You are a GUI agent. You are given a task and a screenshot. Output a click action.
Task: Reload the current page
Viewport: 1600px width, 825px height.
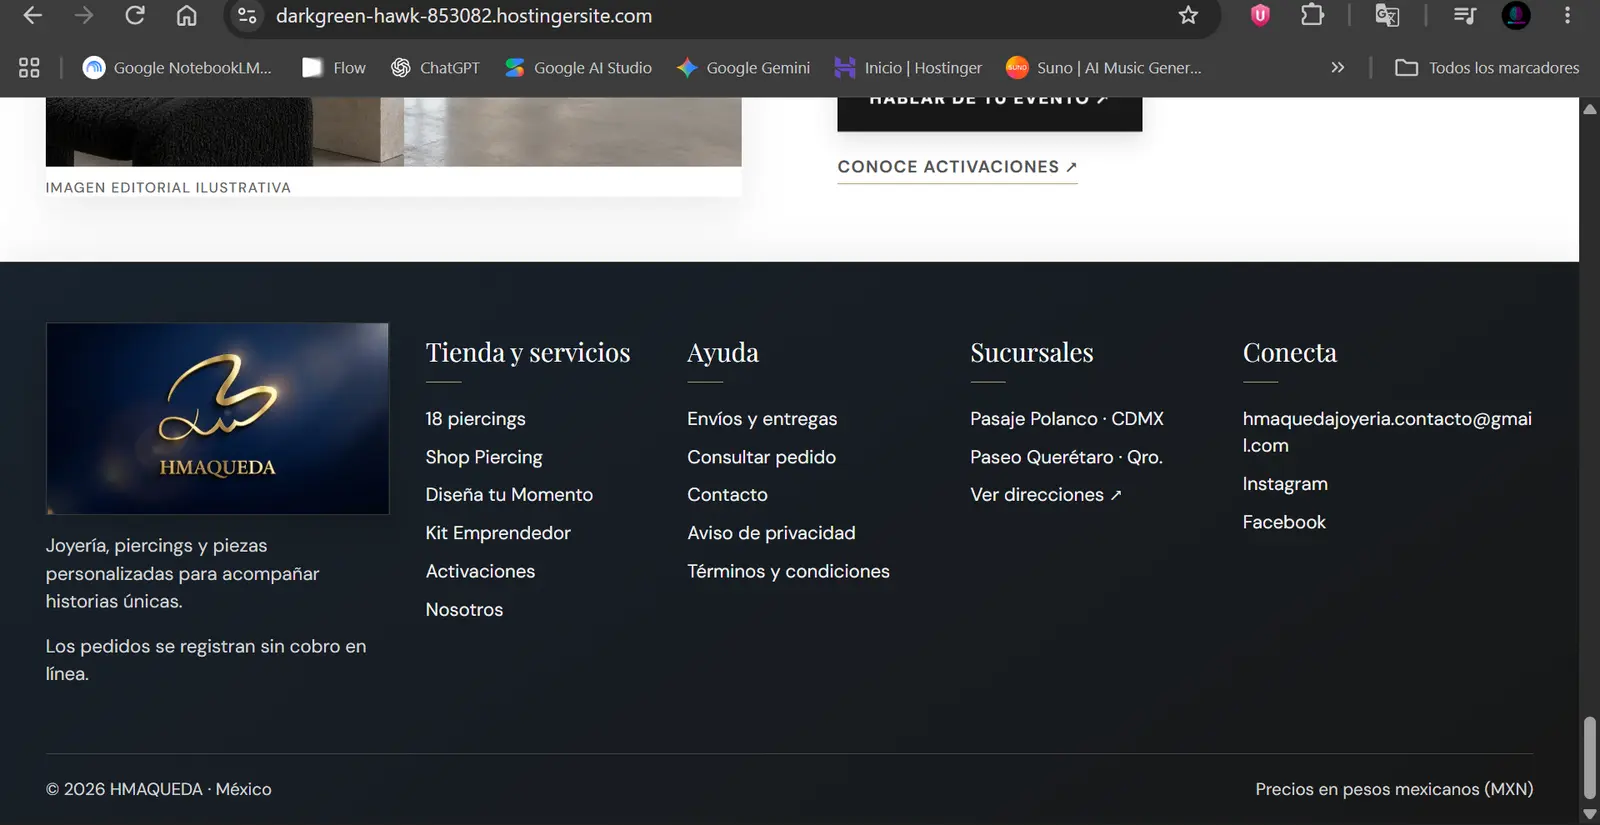coord(134,15)
